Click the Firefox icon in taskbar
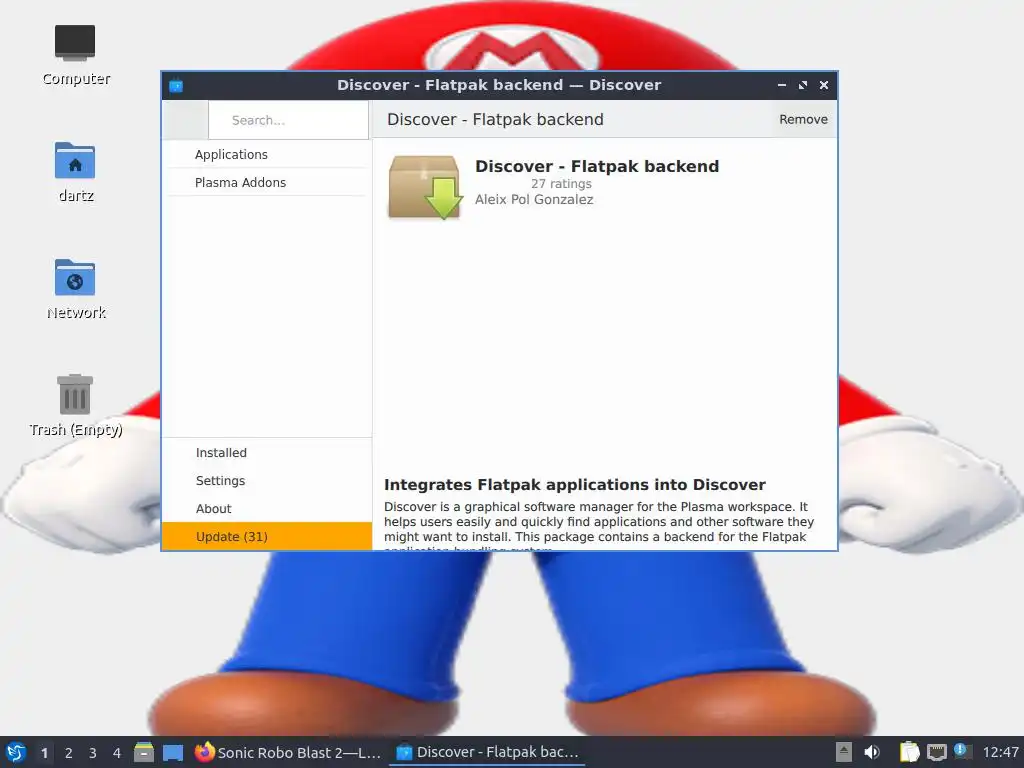This screenshot has width=1024, height=768. pos(204,752)
